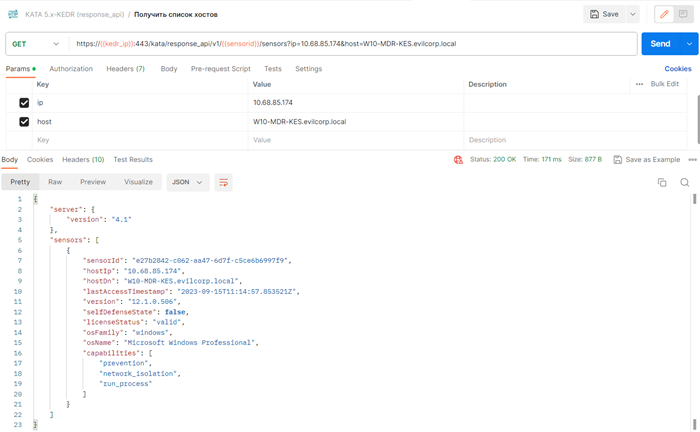Switch response view to Raw
The image size is (700, 432).
[55, 182]
